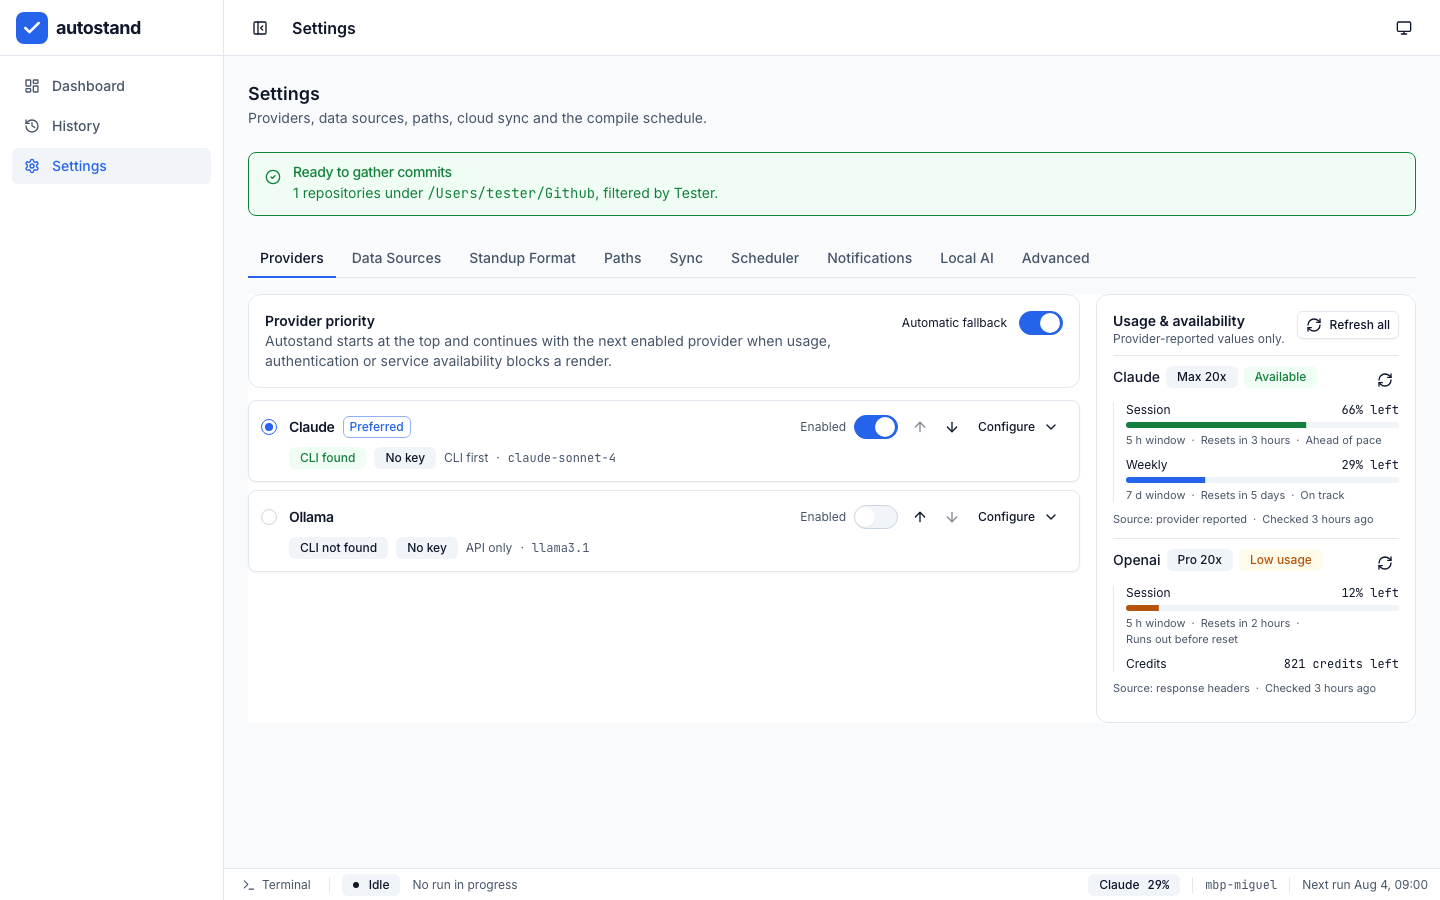The height and width of the screenshot is (900, 1440).
Task: Click the Claude Weekly usage bar
Action: point(1262,480)
